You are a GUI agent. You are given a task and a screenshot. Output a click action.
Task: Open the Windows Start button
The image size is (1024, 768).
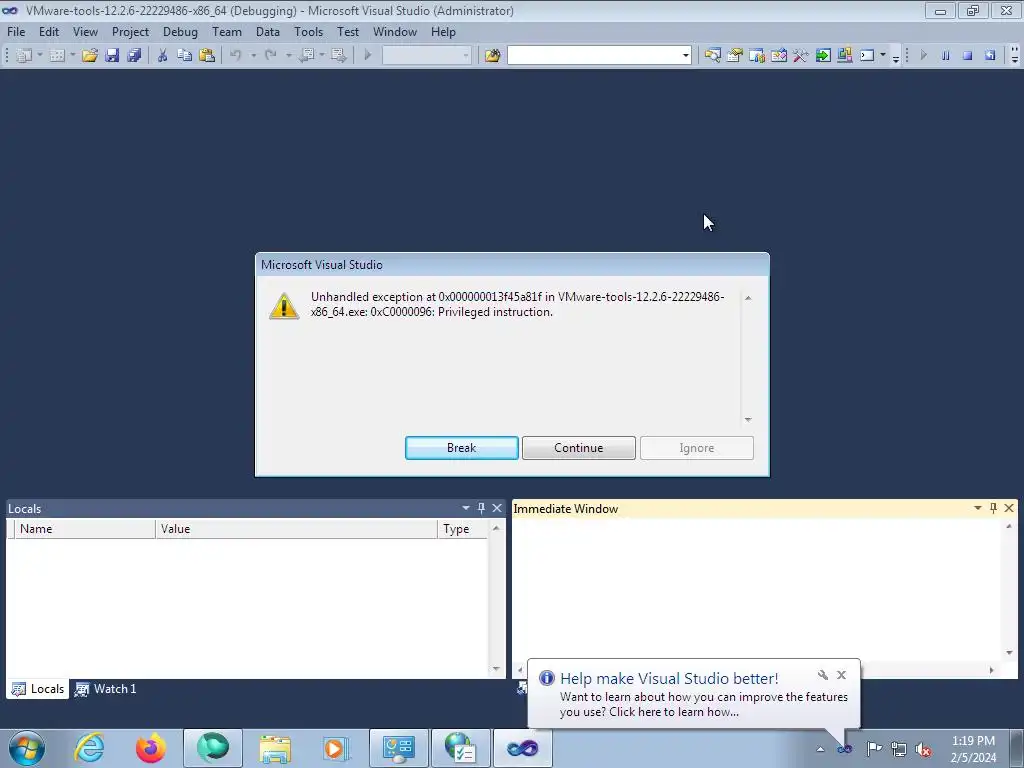click(x=27, y=748)
